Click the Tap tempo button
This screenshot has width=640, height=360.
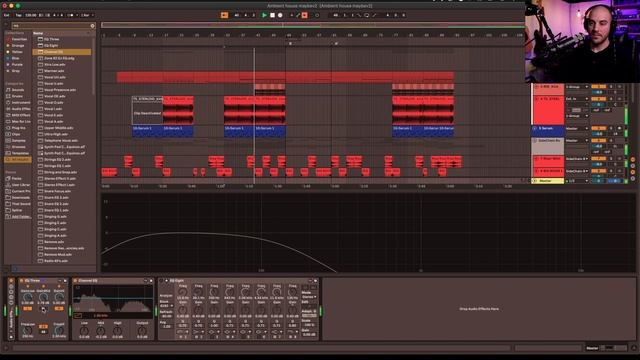point(18,15)
